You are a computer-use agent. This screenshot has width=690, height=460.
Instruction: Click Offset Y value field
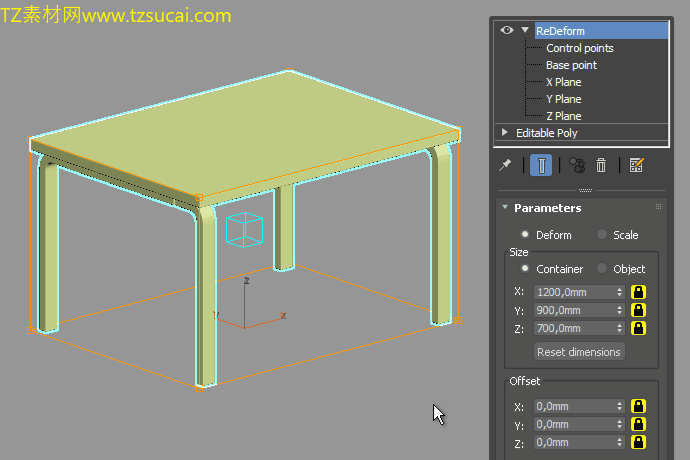coord(574,424)
